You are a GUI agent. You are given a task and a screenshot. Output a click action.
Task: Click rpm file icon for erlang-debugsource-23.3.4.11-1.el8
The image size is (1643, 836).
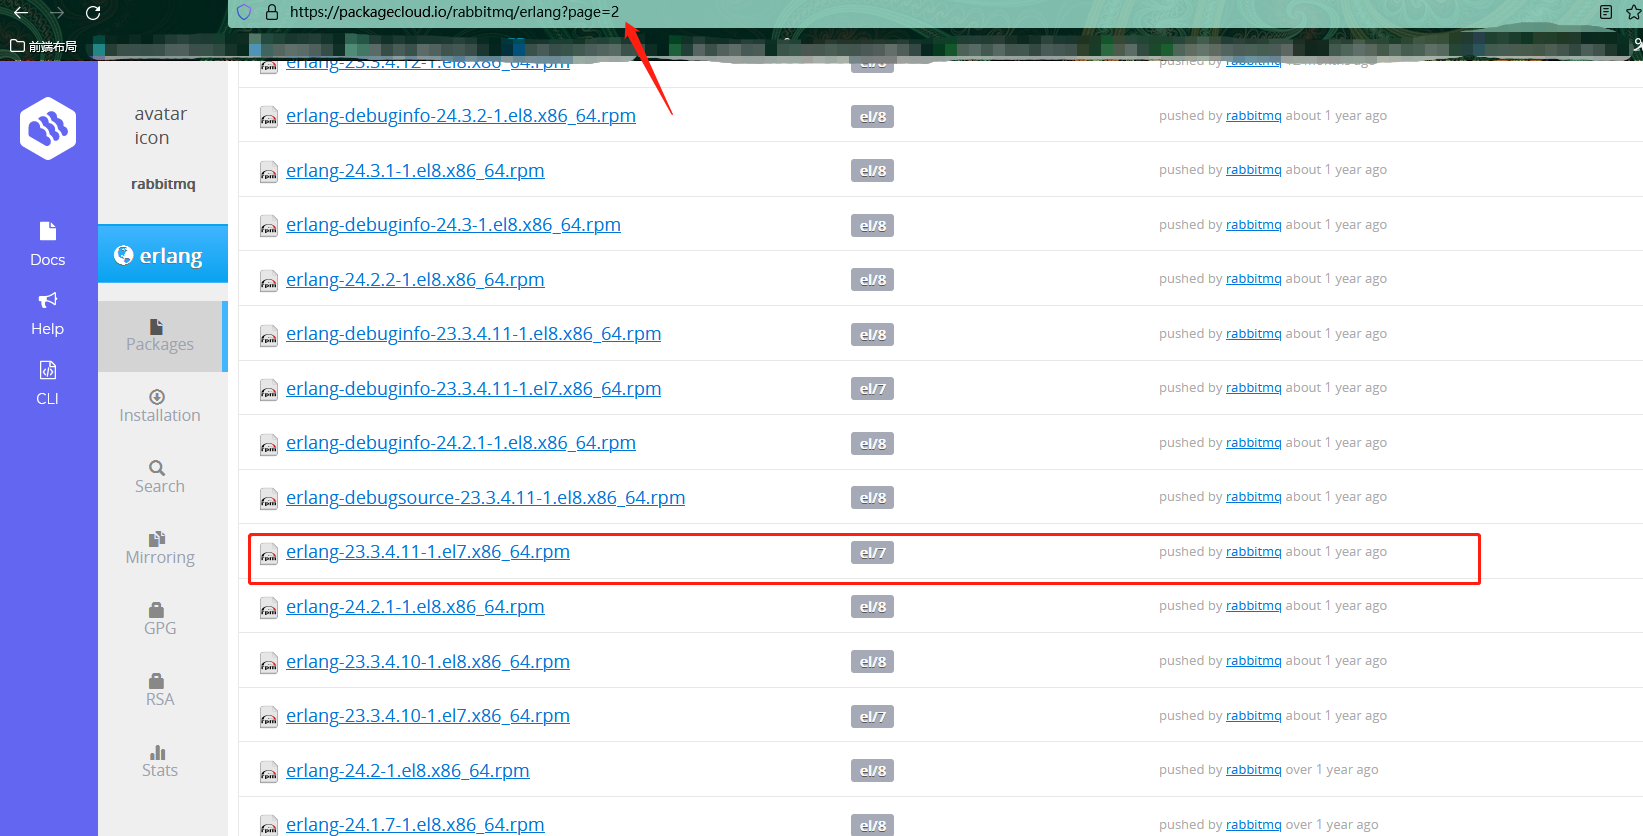point(269,499)
